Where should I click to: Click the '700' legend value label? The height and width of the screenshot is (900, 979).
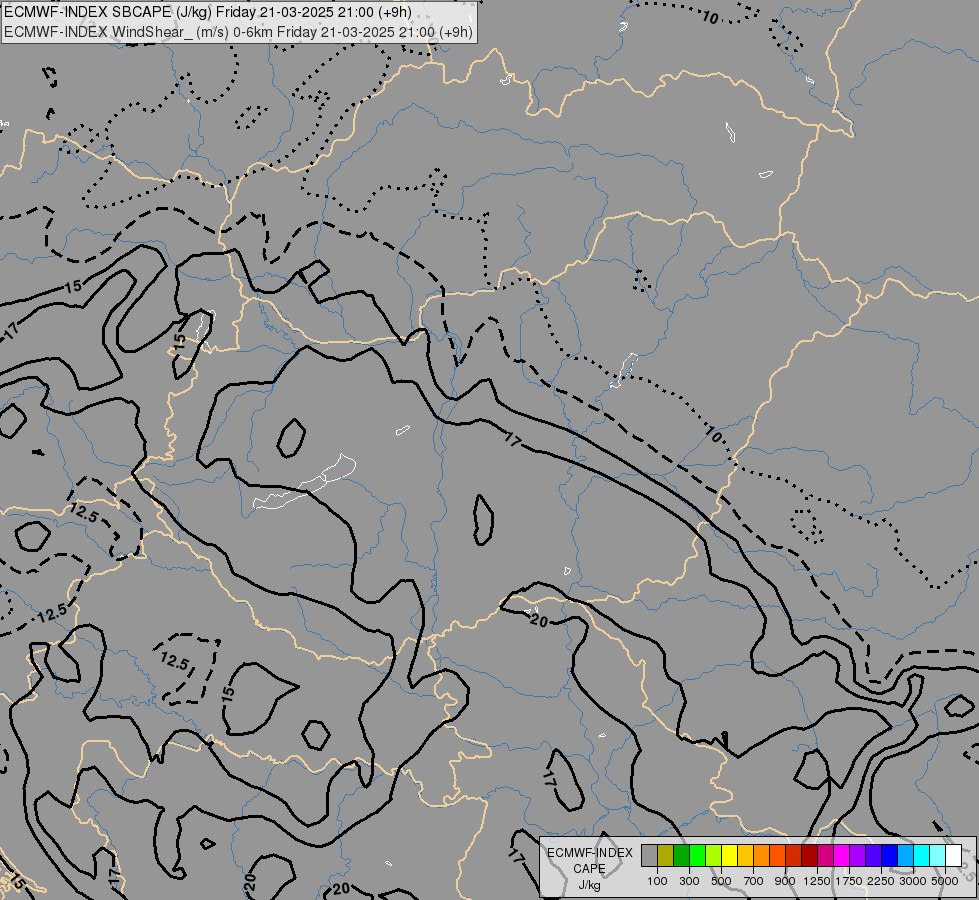pyautogui.click(x=754, y=881)
